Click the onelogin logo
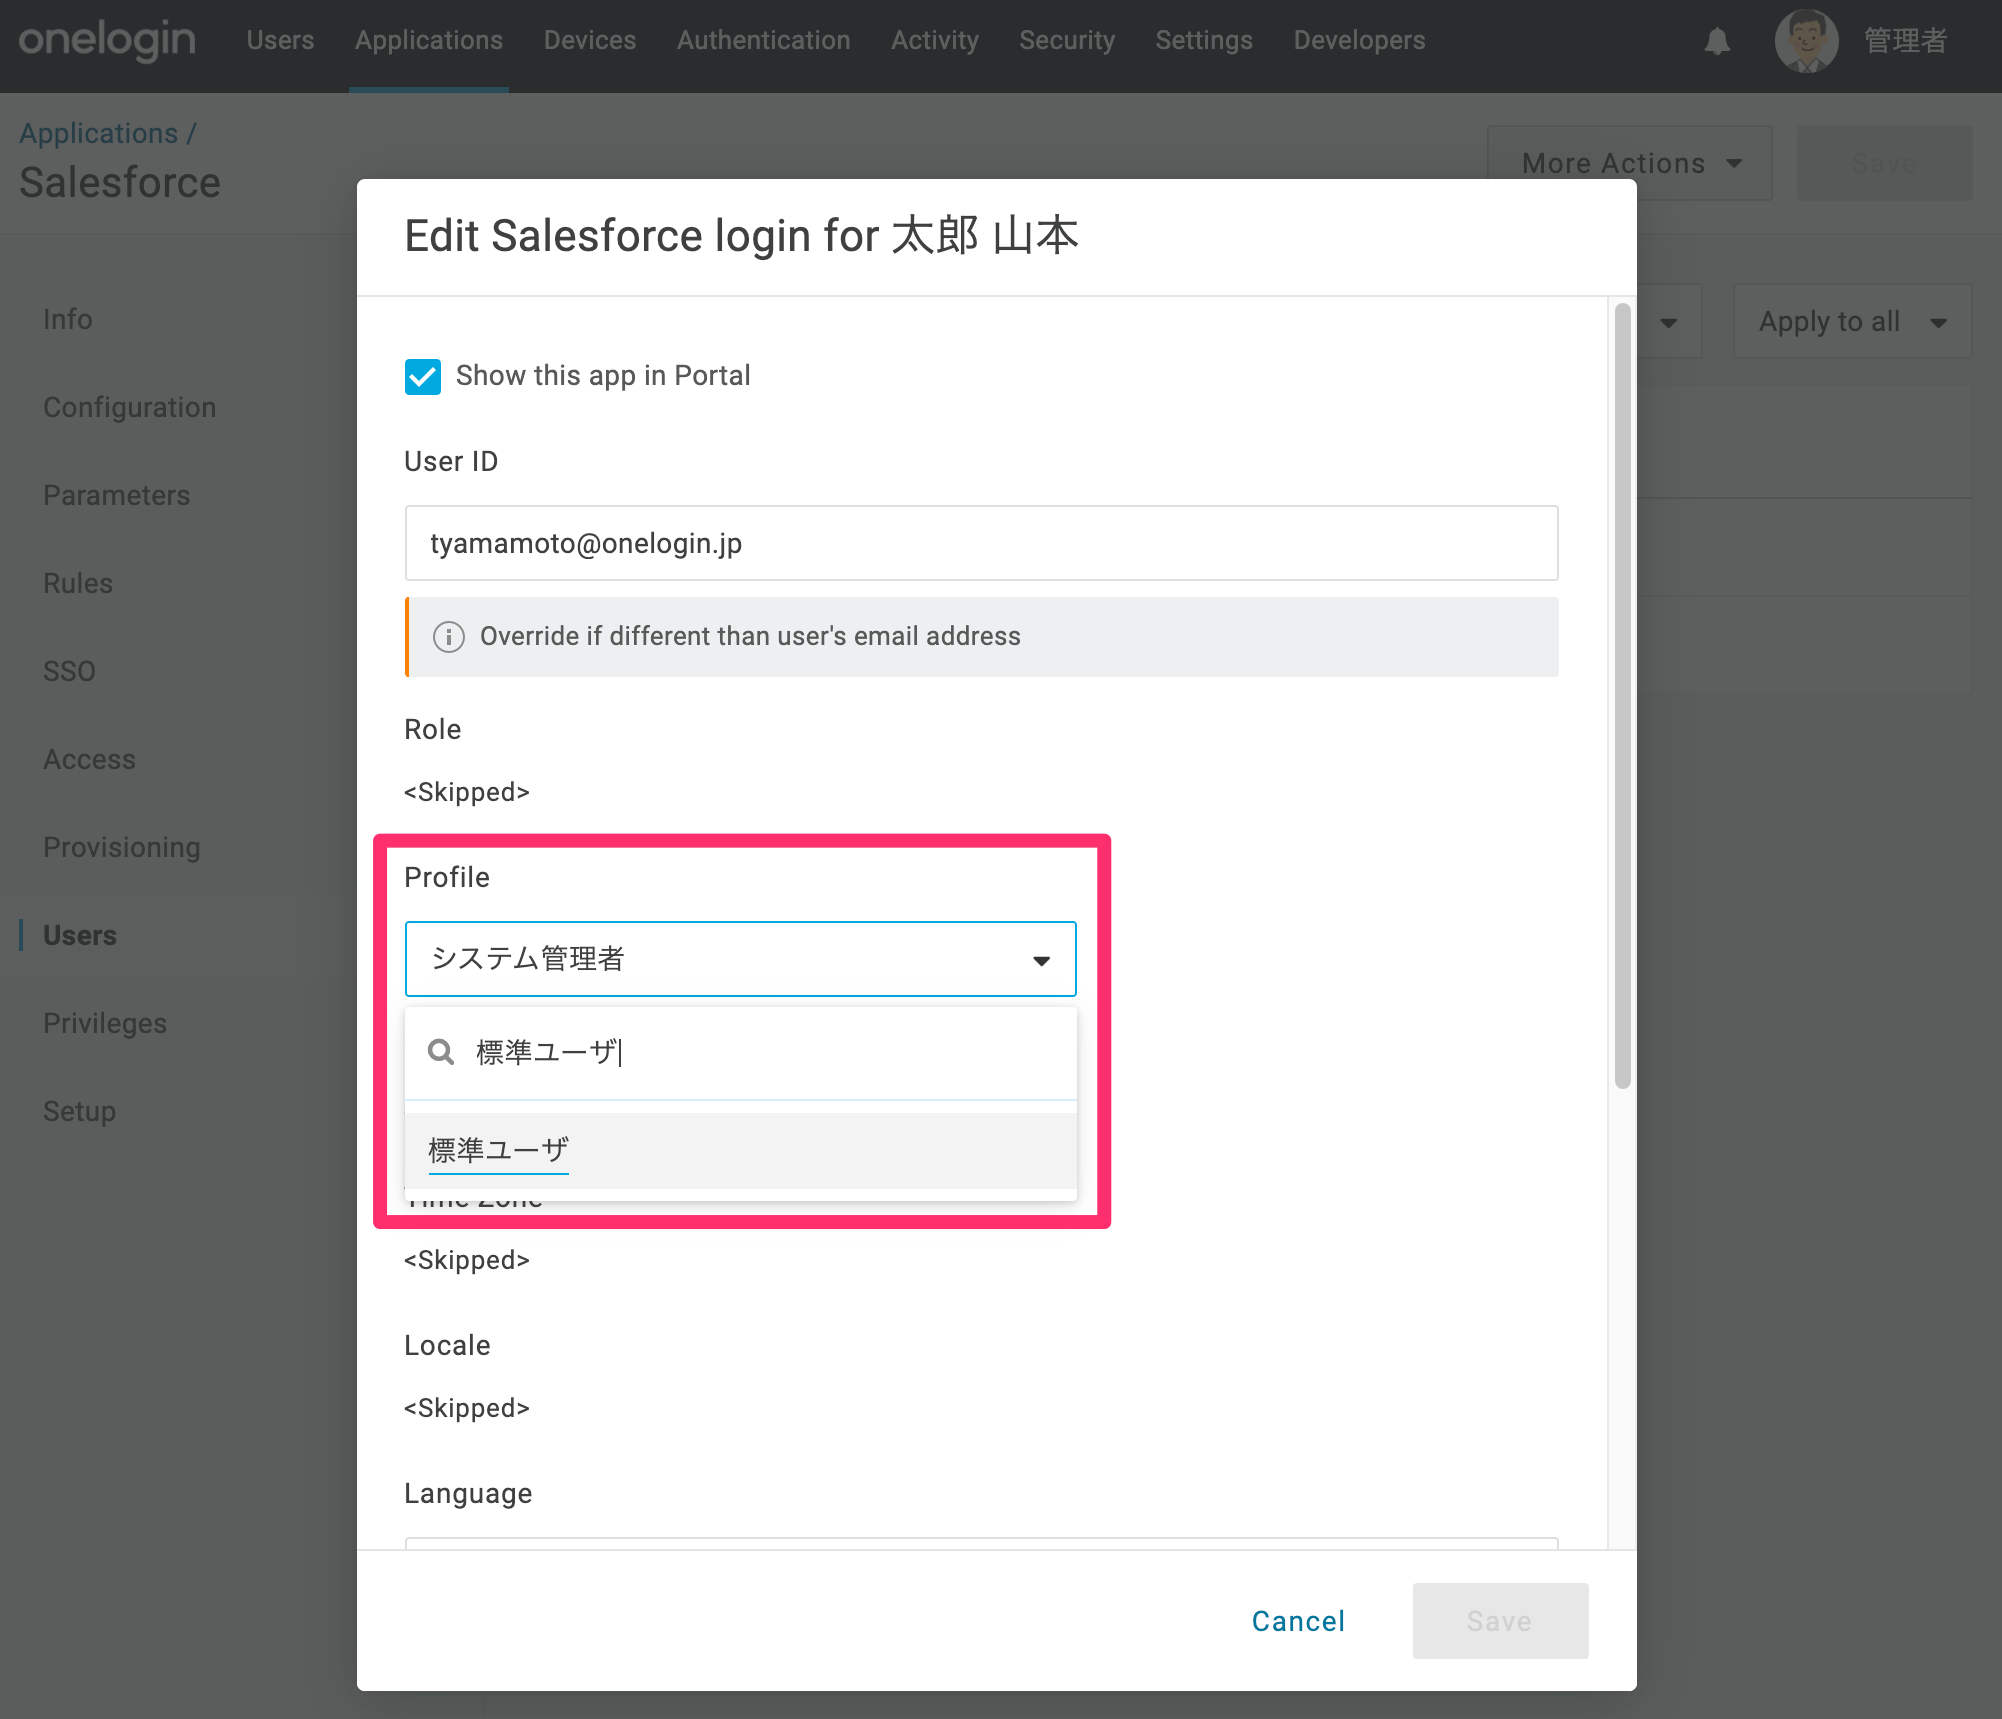The height and width of the screenshot is (1719, 2002). click(107, 40)
